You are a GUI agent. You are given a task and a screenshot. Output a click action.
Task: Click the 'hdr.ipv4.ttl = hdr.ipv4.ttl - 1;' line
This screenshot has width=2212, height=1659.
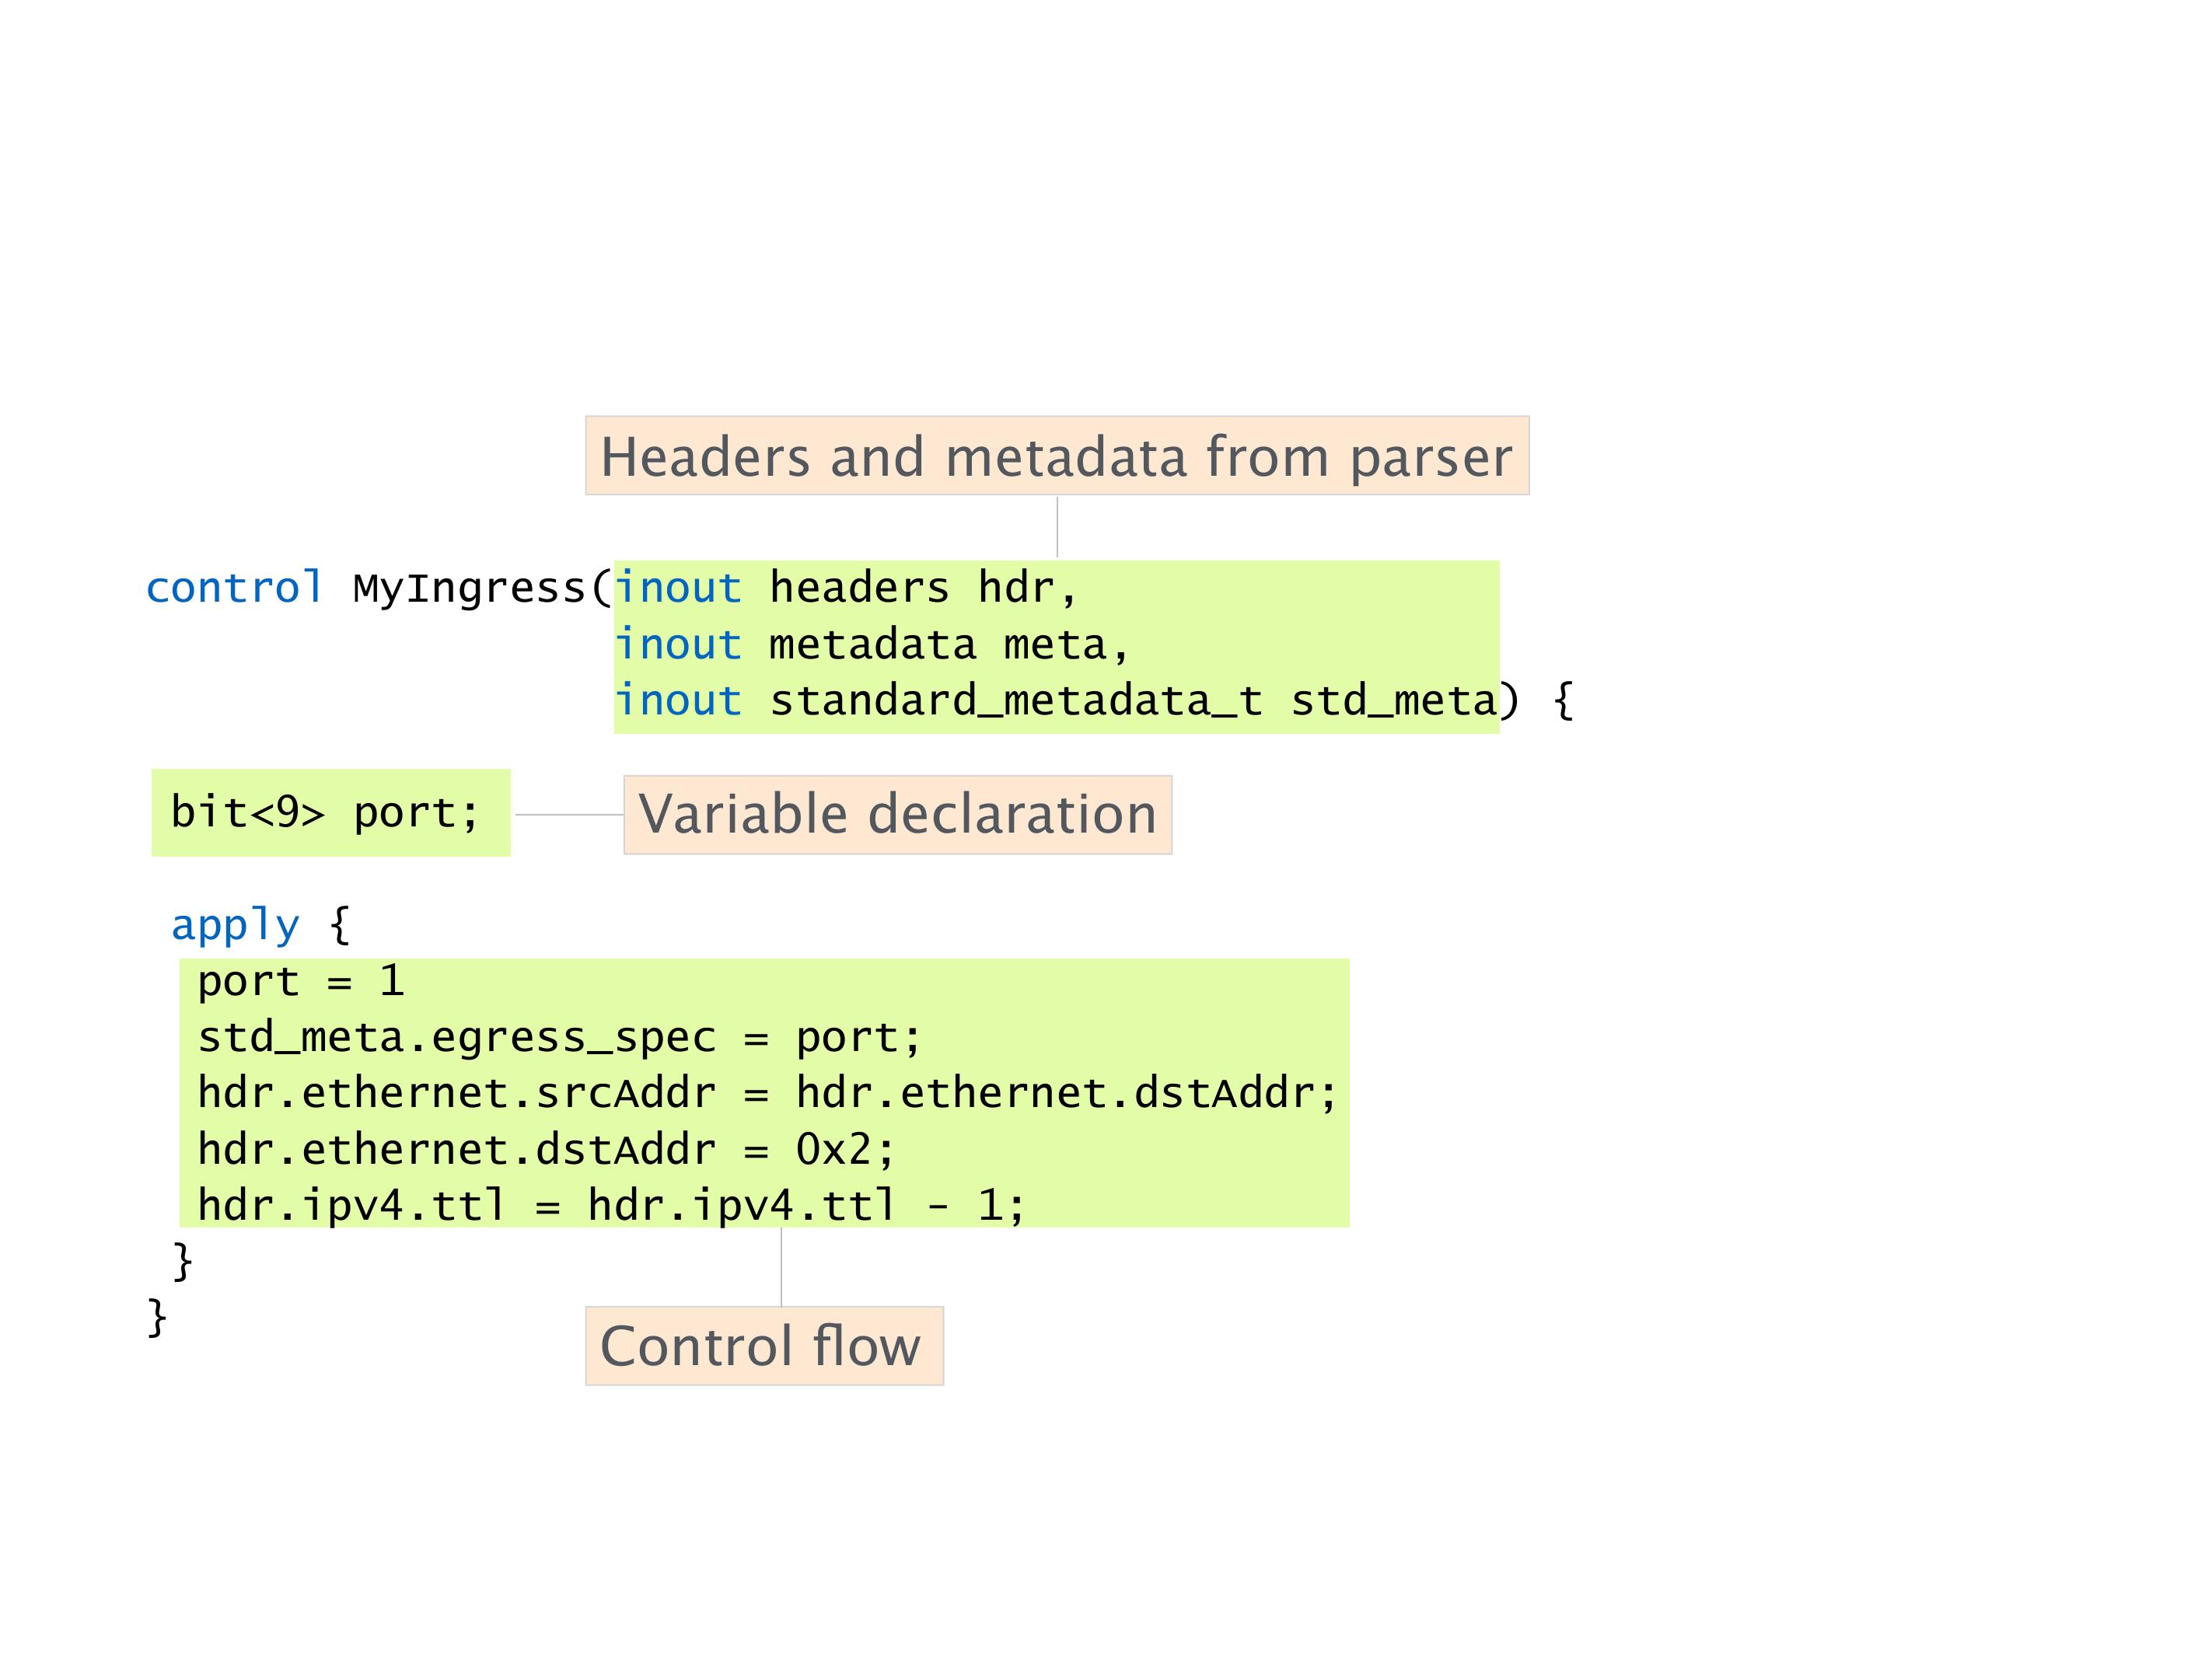611,1205
